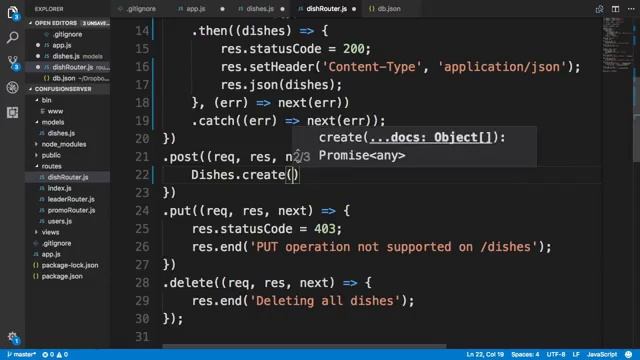Open root .gitignore in file tree
This screenshot has height=360, width=640.
[56, 243]
